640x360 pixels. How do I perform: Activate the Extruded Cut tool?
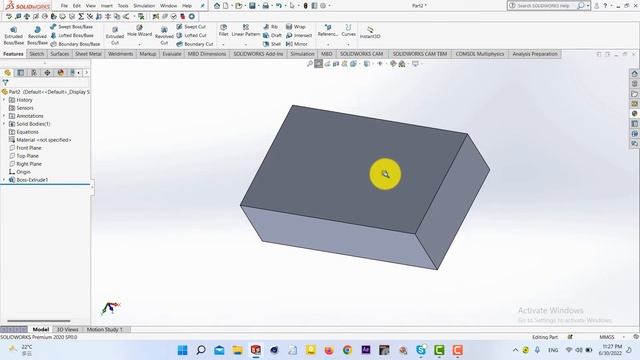click(115, 36)
